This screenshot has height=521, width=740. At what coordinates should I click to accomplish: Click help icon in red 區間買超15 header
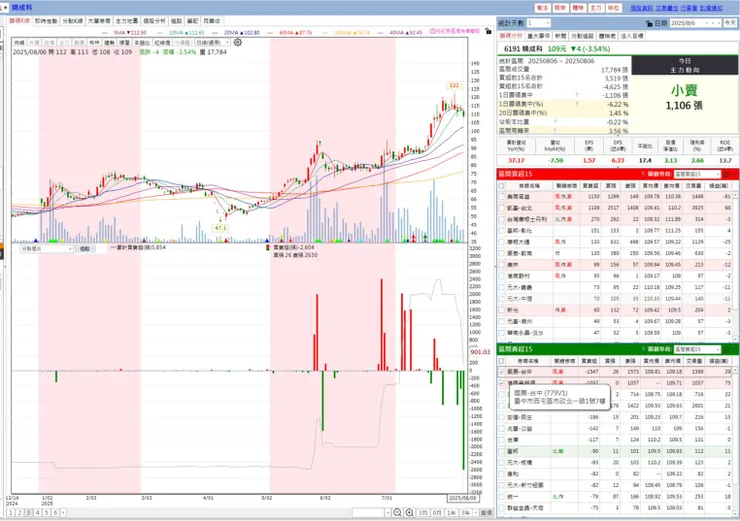coord(642,174)
